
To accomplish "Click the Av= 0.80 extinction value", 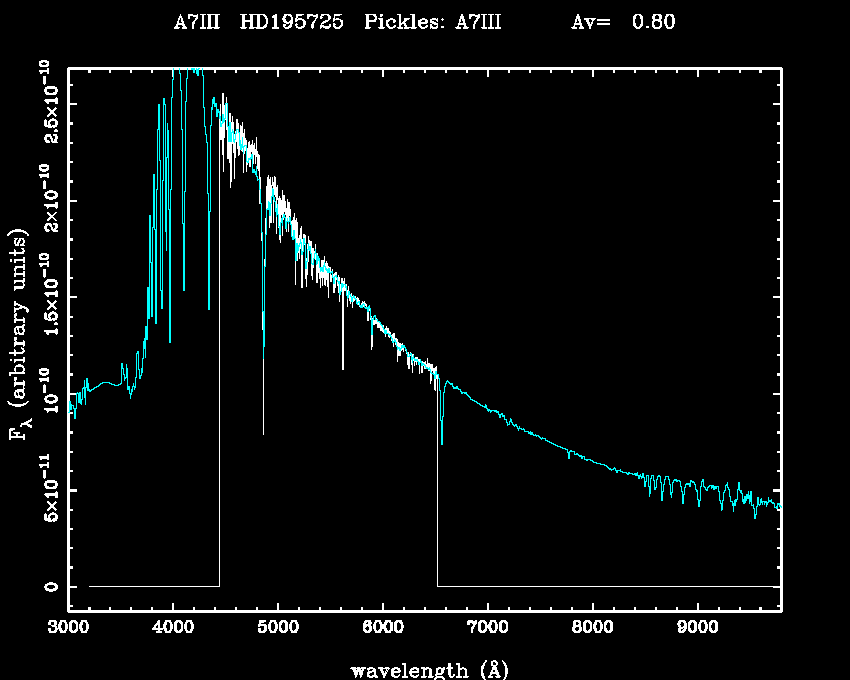I will point(623,23).
